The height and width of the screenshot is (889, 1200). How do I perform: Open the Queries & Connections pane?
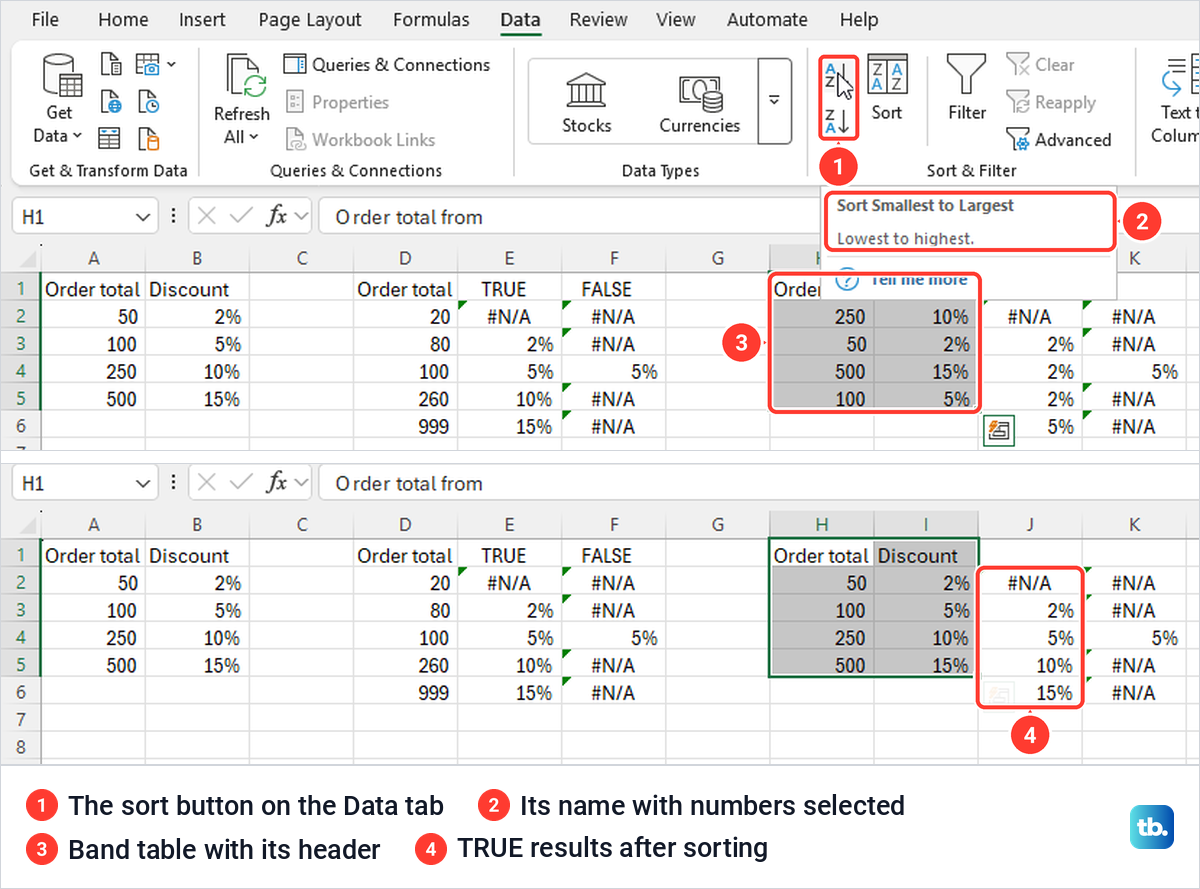click(387, 65)
